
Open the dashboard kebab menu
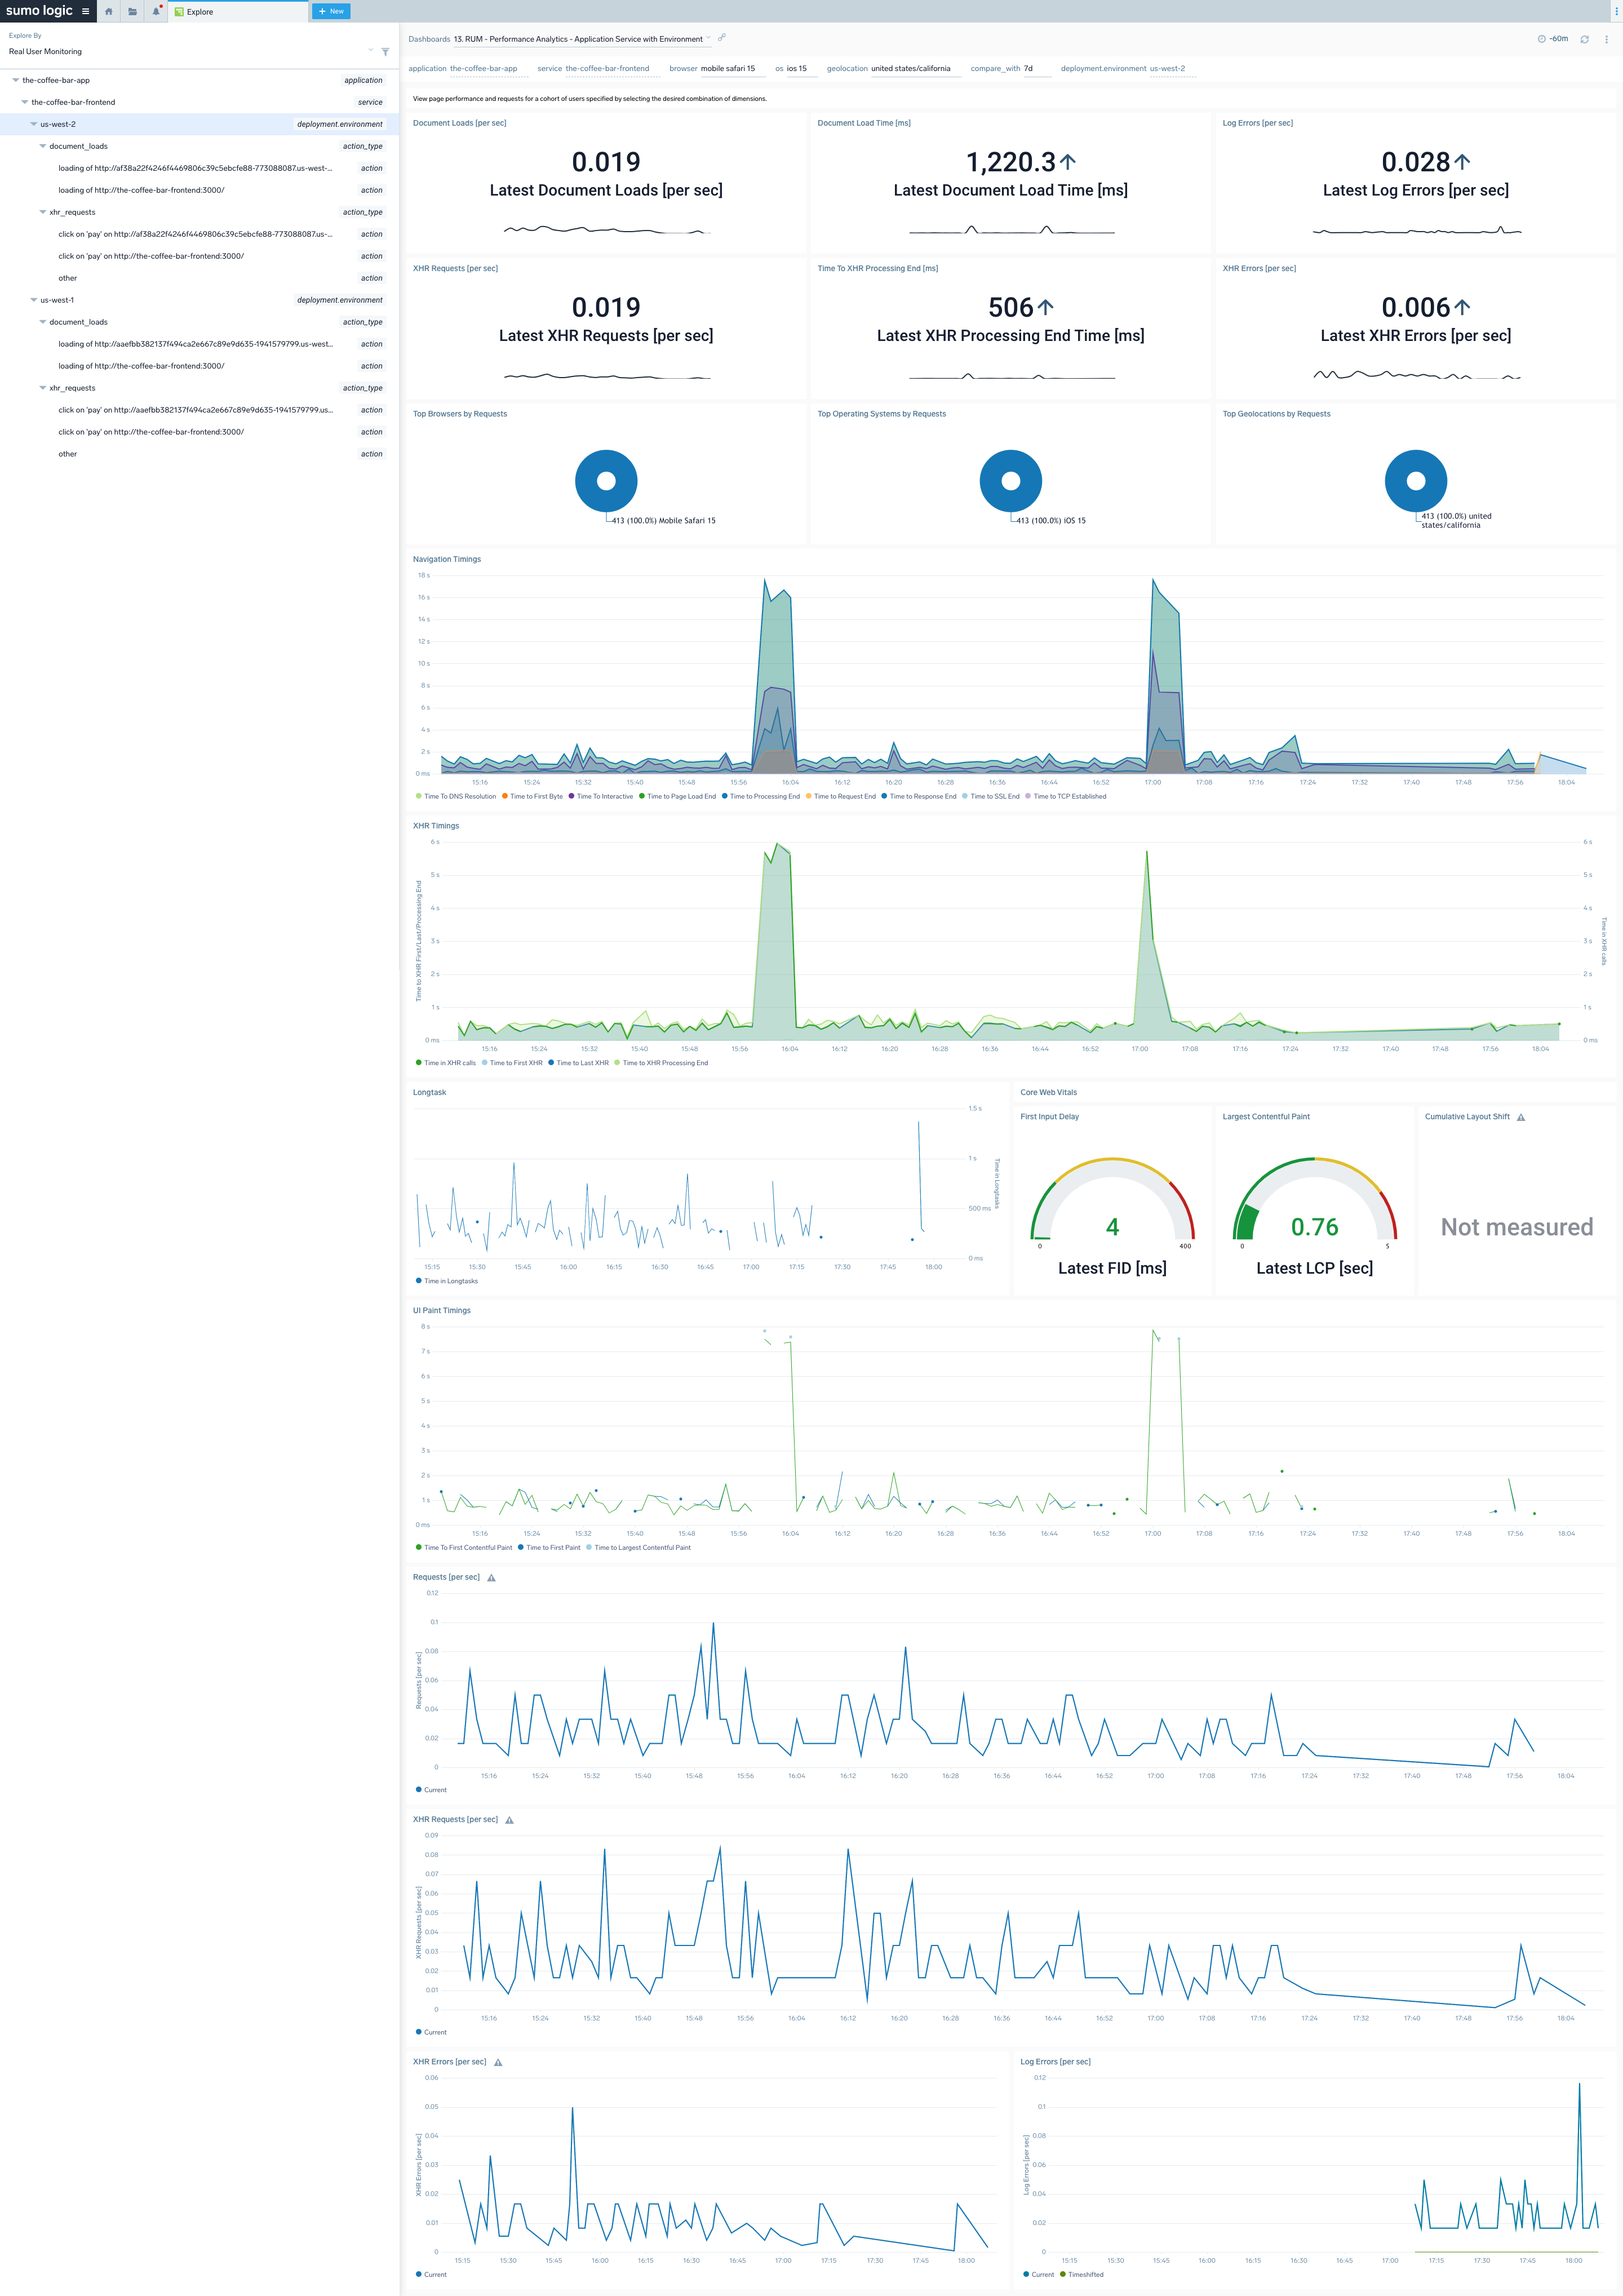point(1606,39)
